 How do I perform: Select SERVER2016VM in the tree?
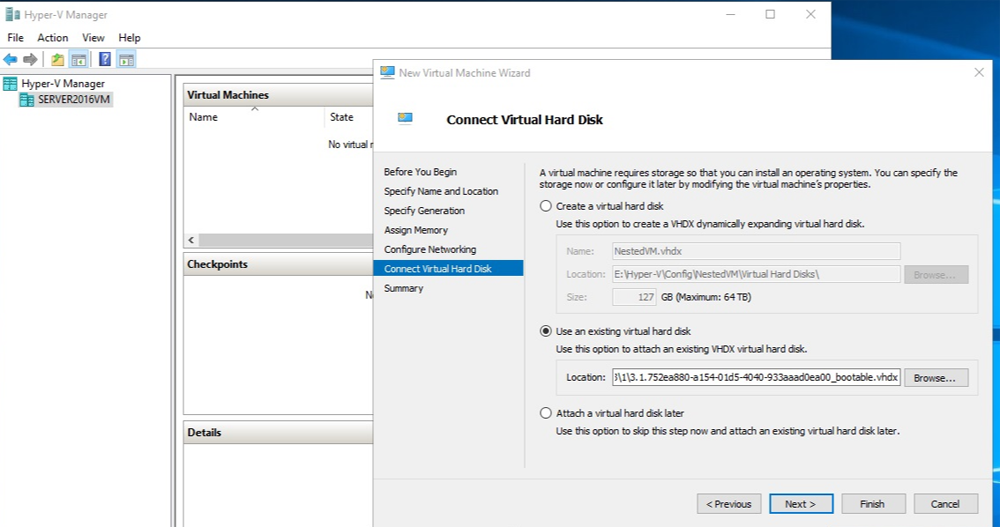(74, 100)
